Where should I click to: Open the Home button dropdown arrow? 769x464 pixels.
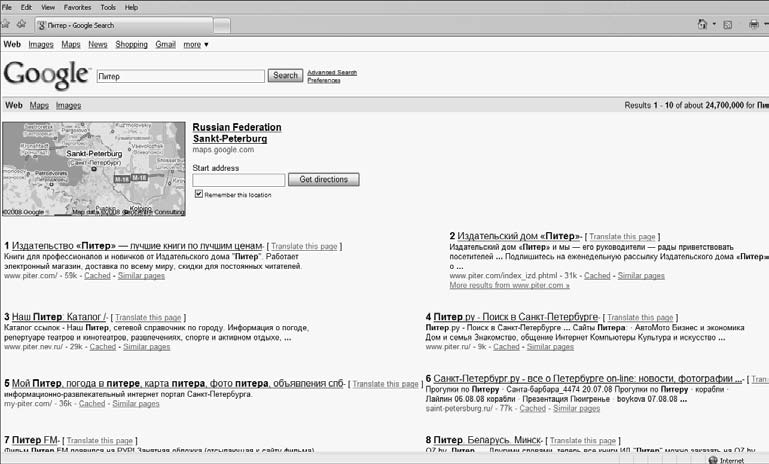[x=714, y=24]
